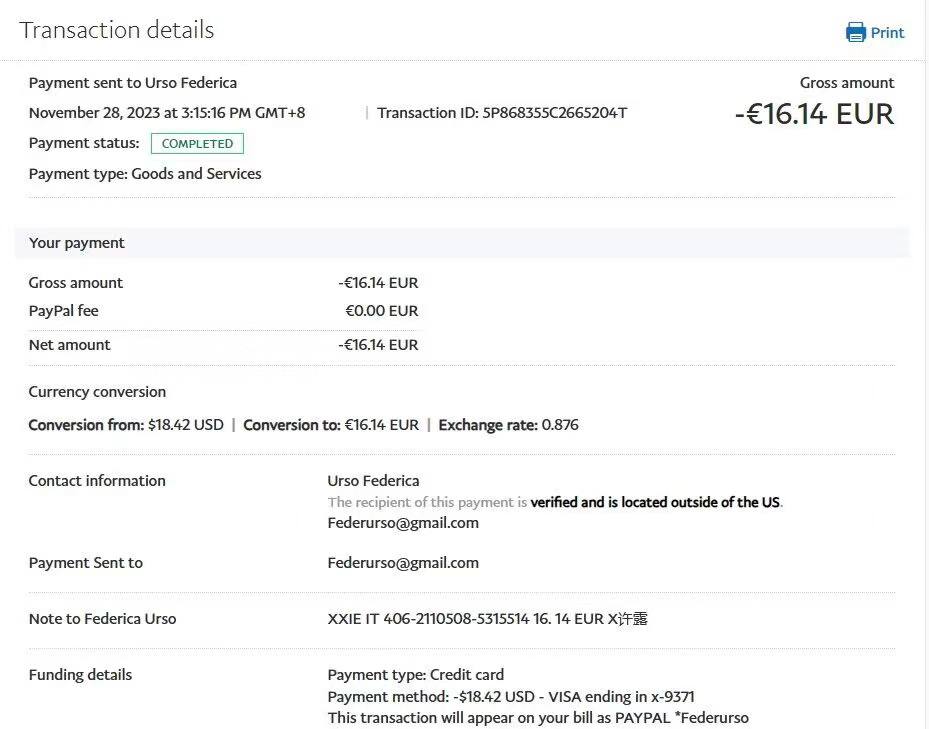
Task: Click the email under Contact information
Action: 403,523
